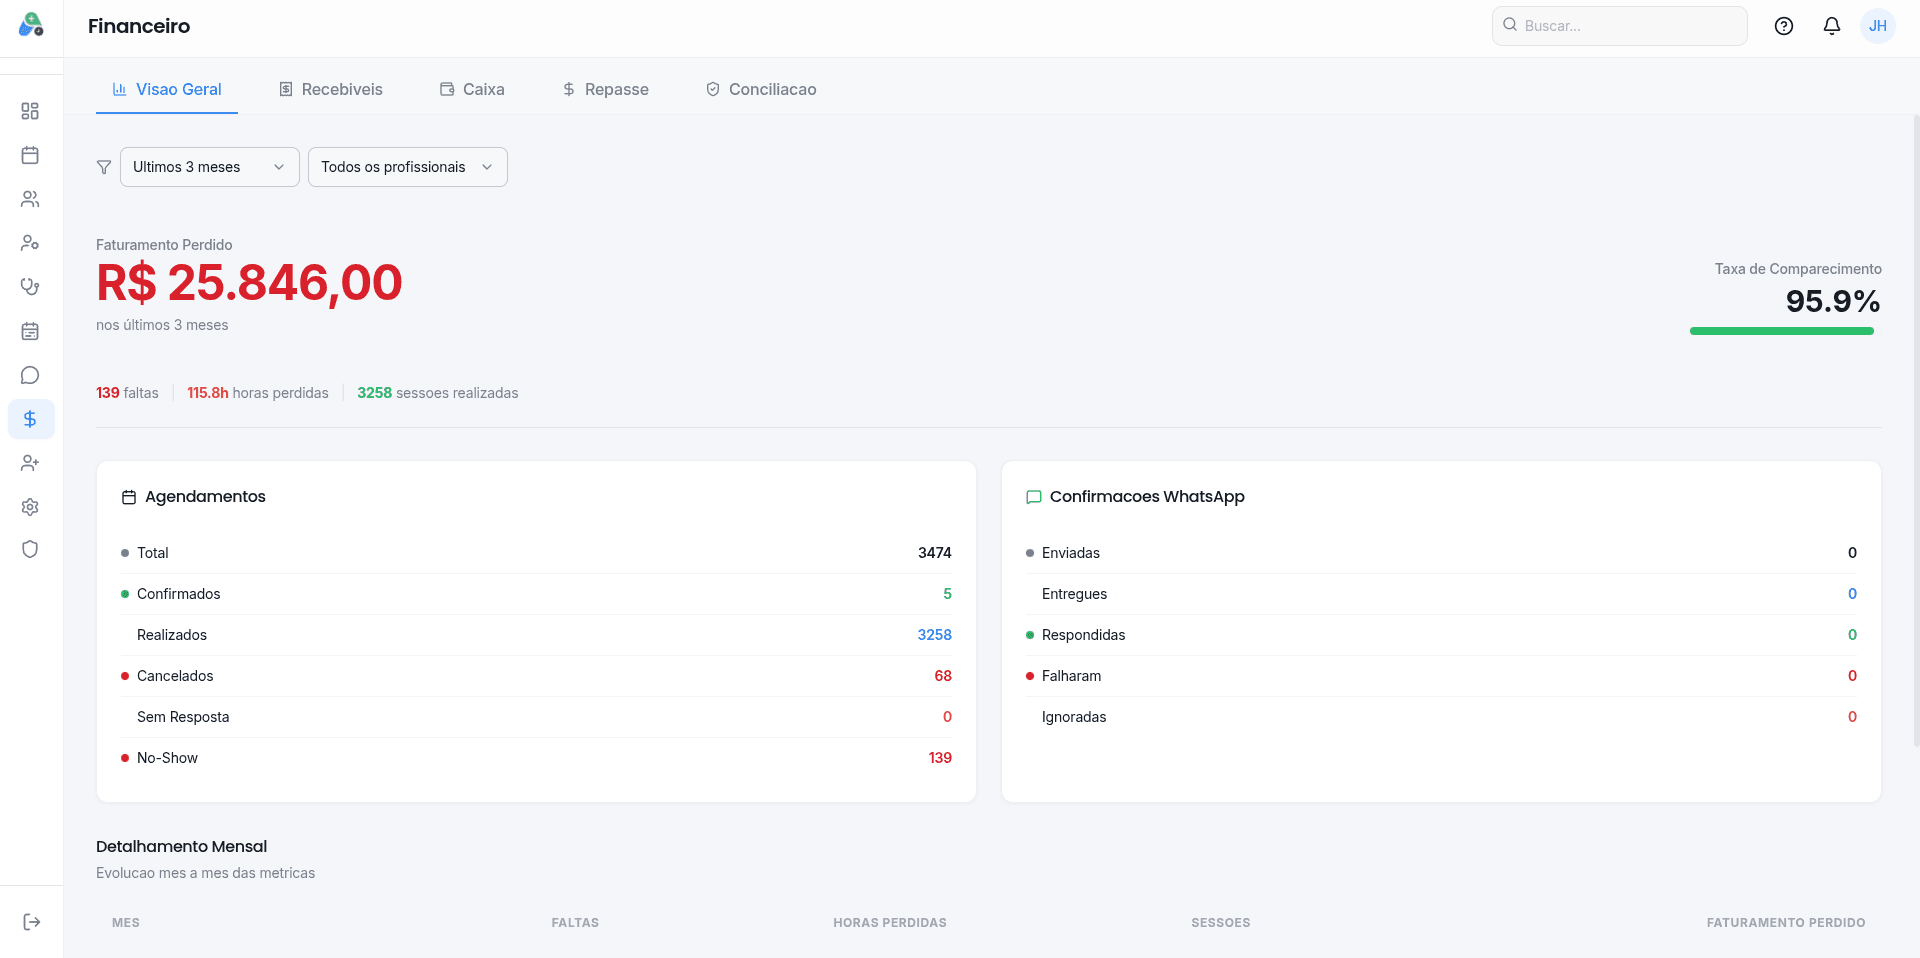Image resolution: width=1920 pixels, height=958 pixels.
Task: Click the logout icon at sidebar bottom
Action: click(x=31, y=922)
